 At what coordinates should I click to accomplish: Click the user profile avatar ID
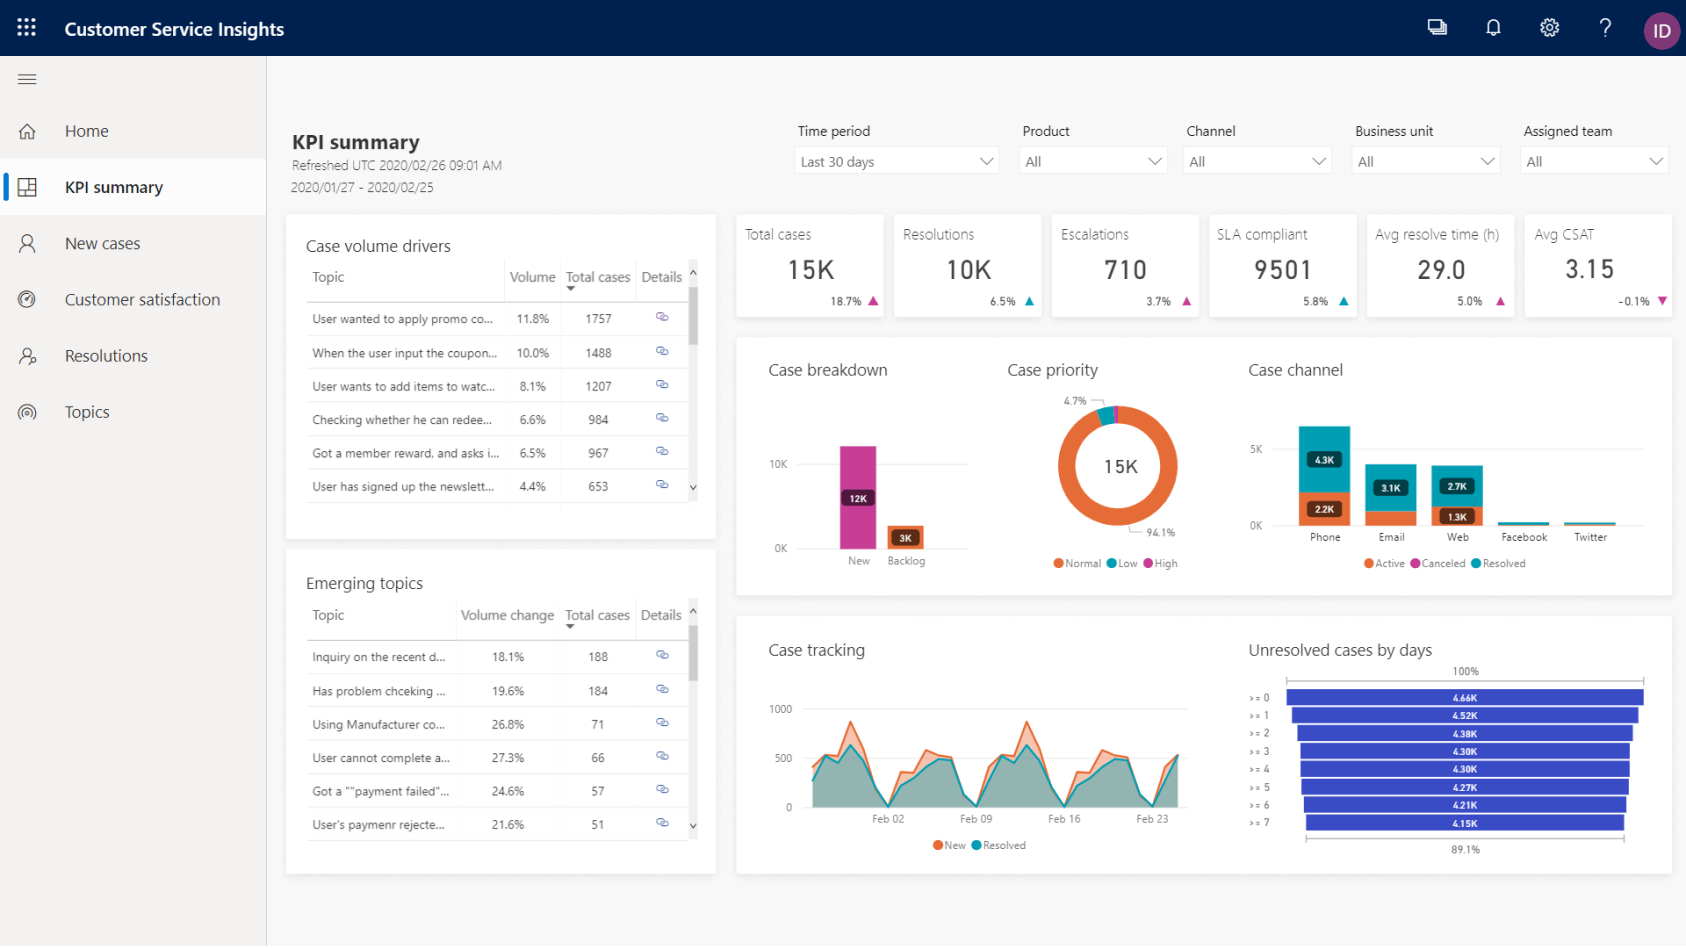(x=1661, y=30)
